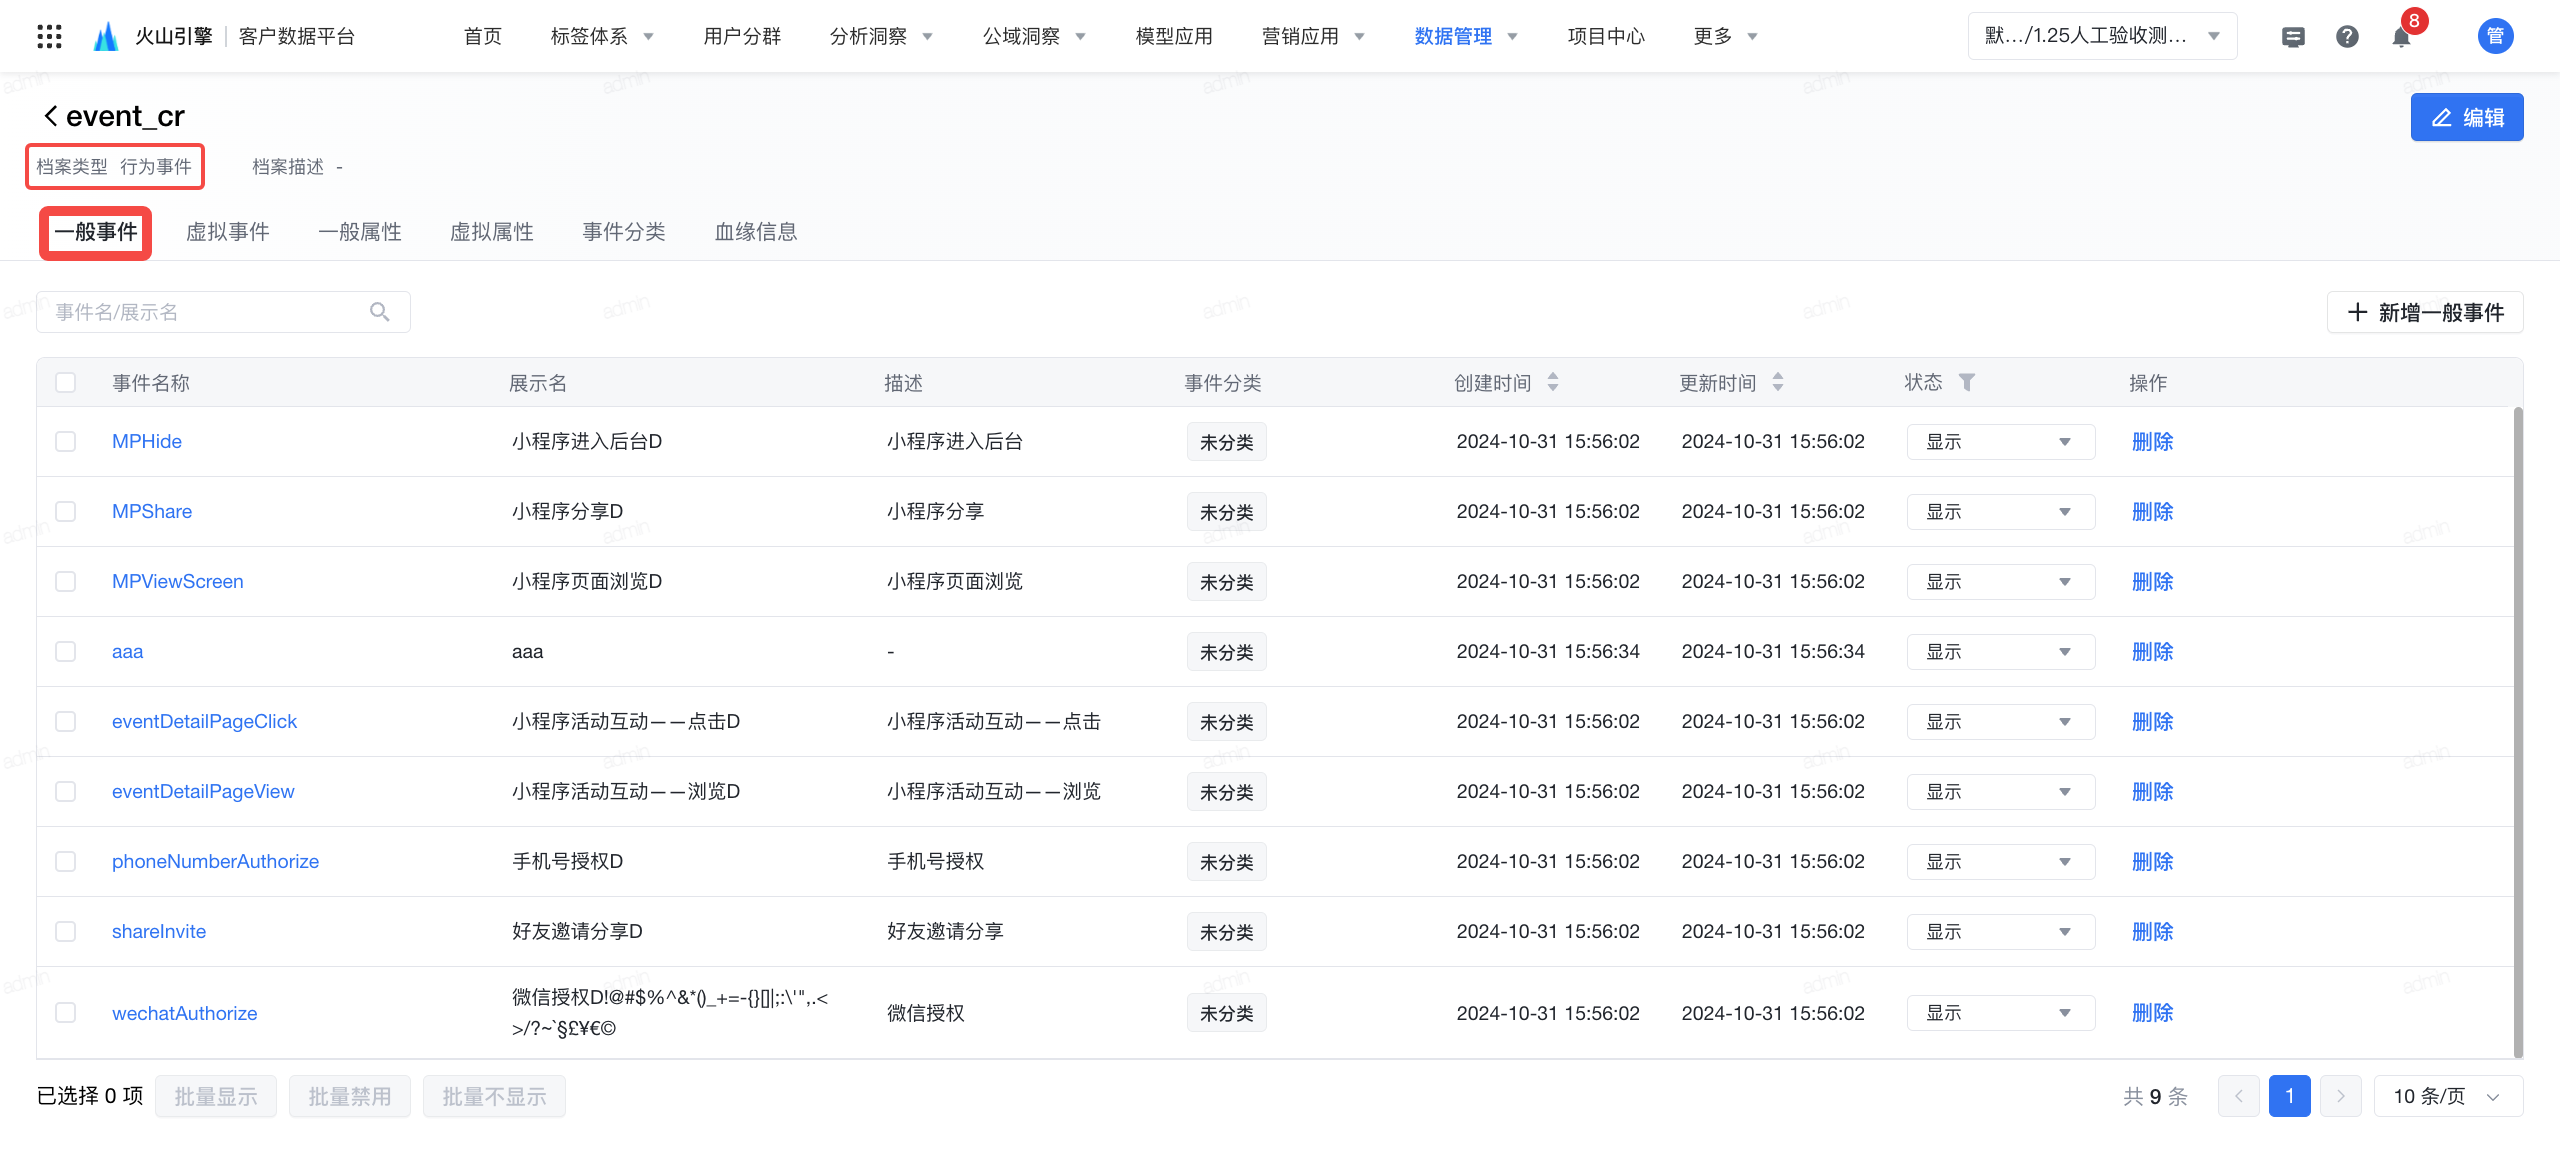Open the 10 条/页 page size selector
Screen dimensions: 2560x1156
pyautogui.click(x=2448, y=1096)
